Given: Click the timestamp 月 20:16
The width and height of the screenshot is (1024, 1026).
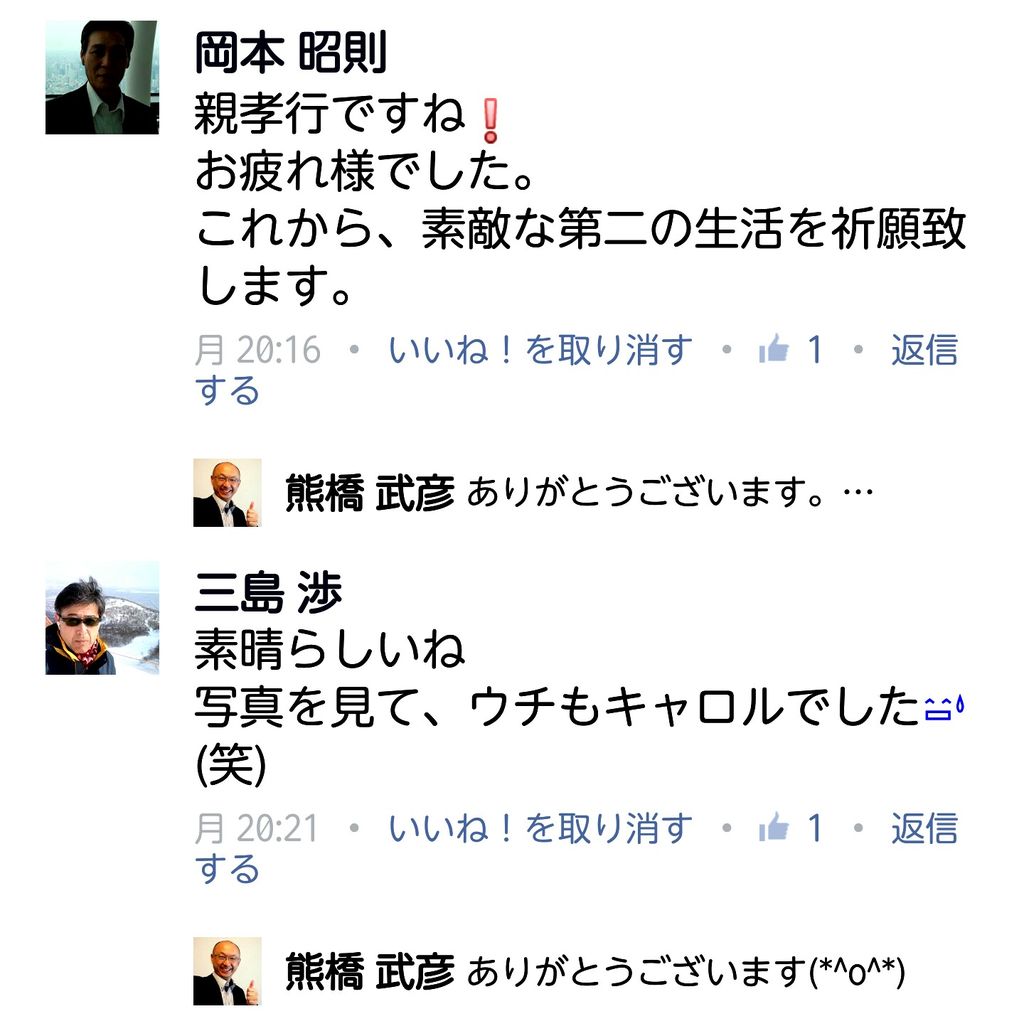Looking at the screenshot, I should tap(258, 349).
